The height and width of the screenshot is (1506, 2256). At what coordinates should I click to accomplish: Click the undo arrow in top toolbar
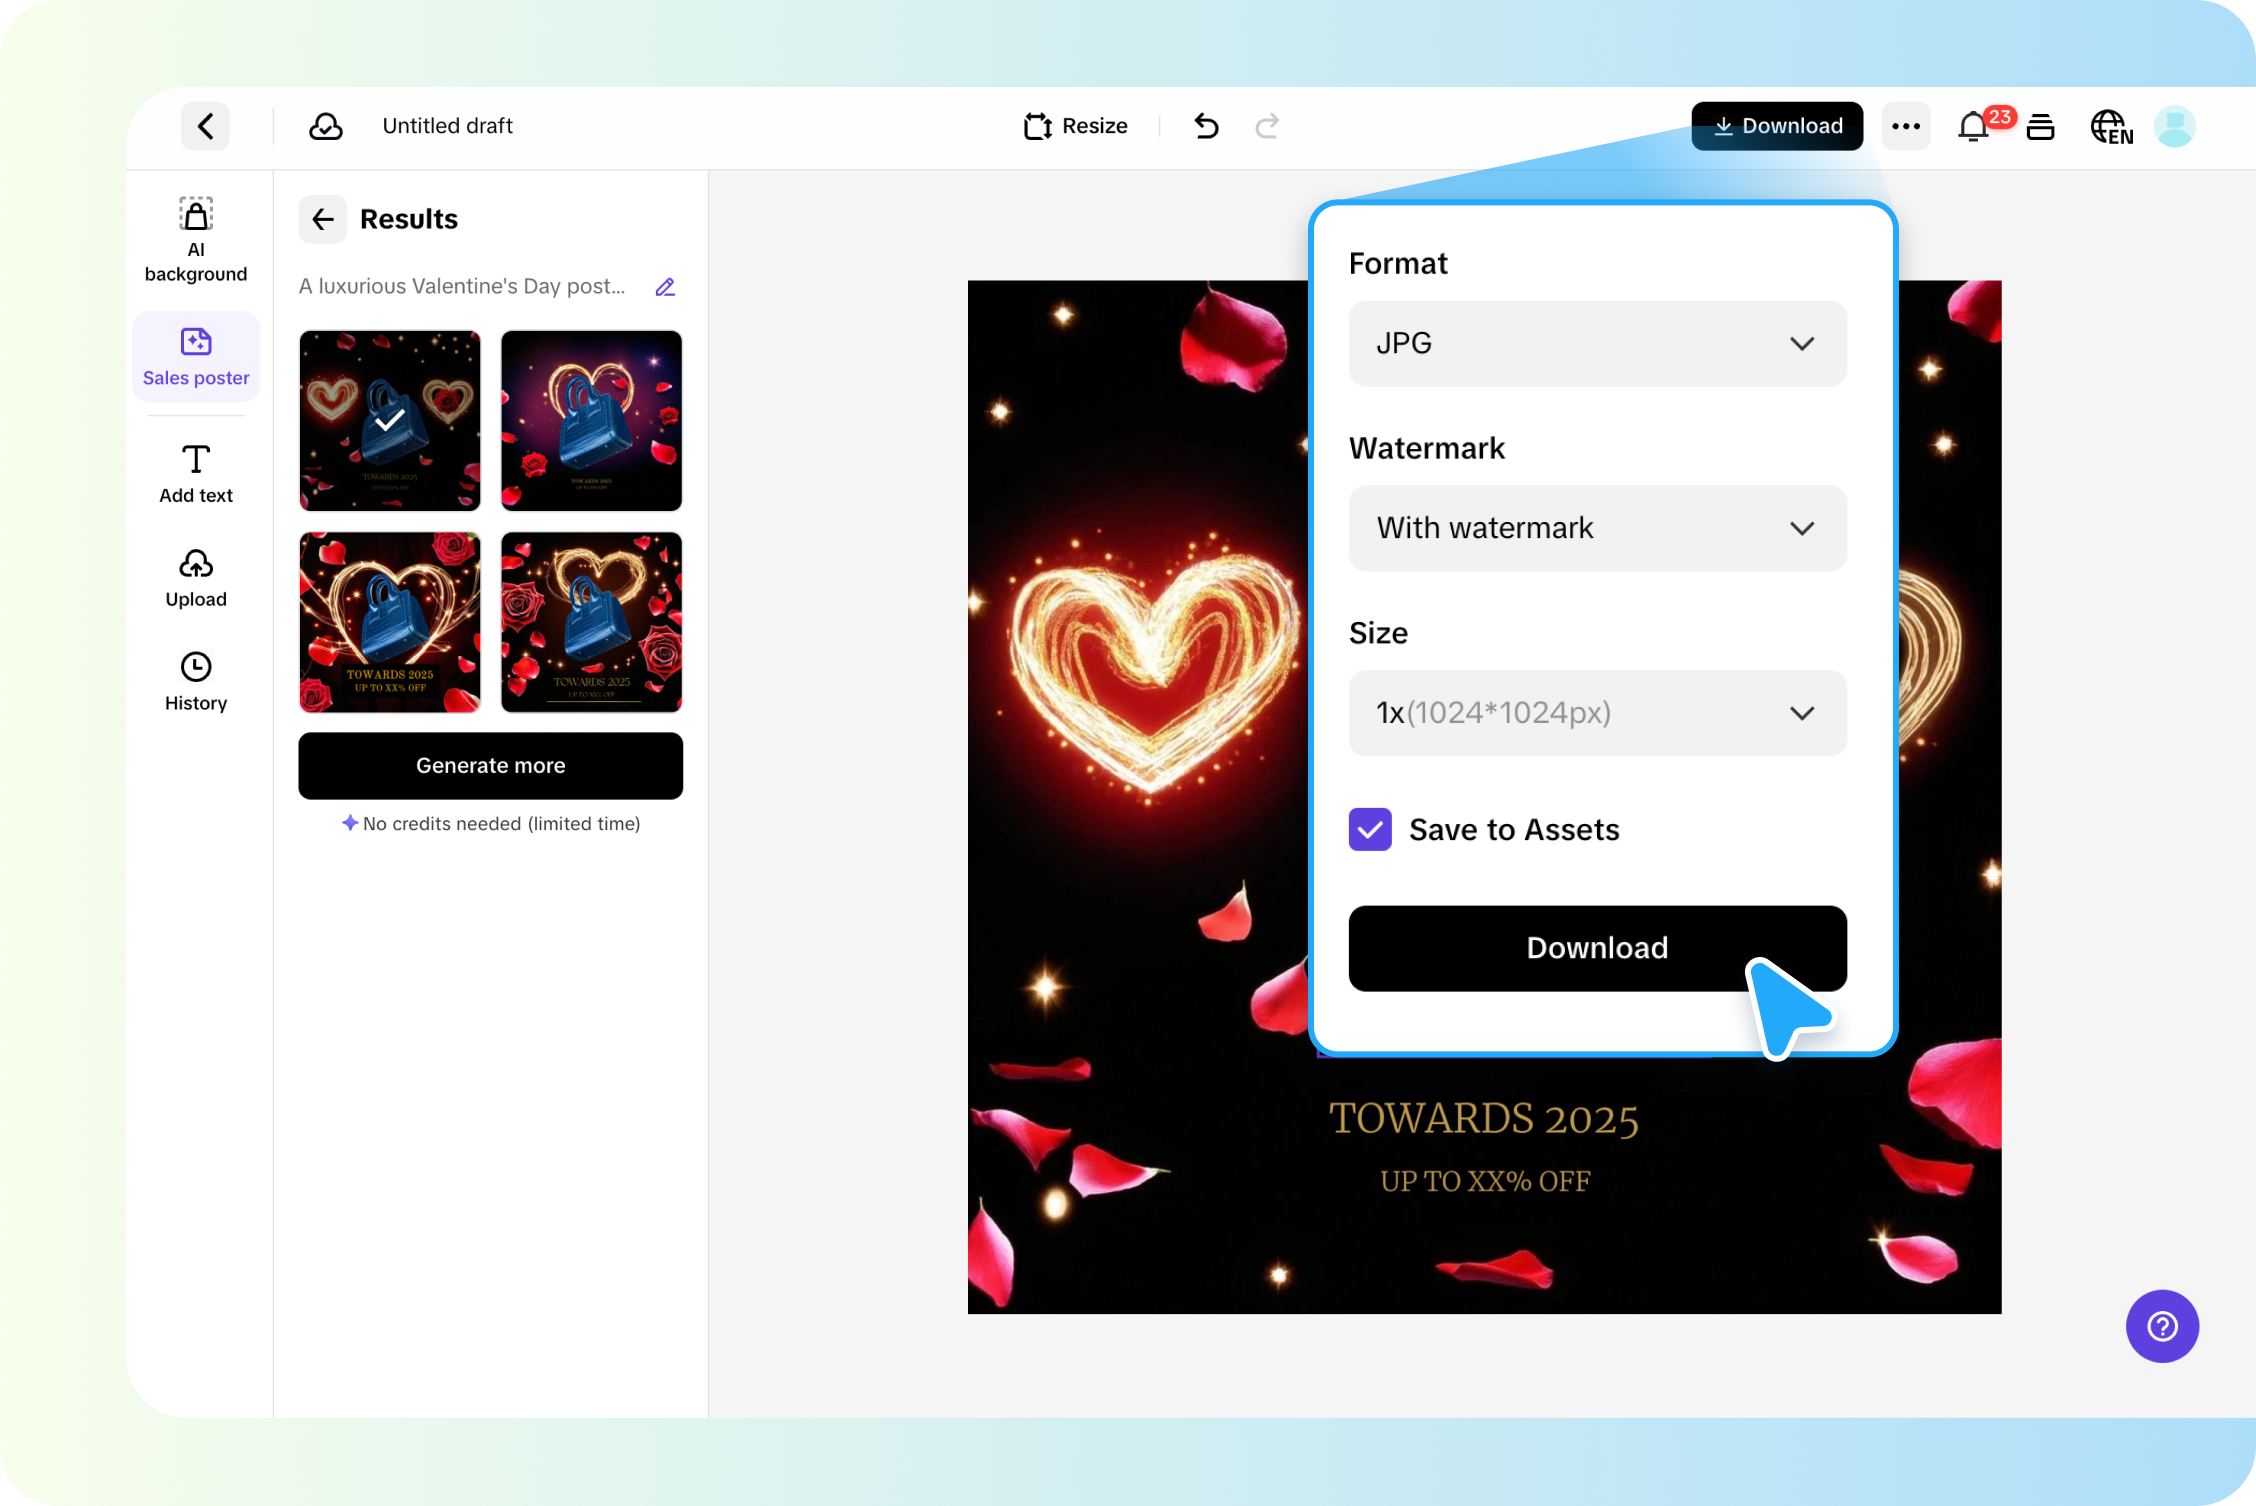(1207, 124)
